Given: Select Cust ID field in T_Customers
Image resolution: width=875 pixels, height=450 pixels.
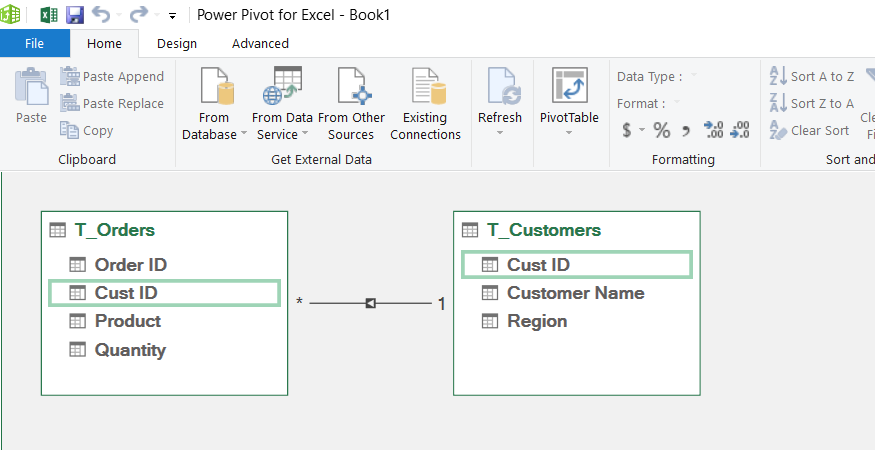Looking at the screenshot, I should click(576, 265).
